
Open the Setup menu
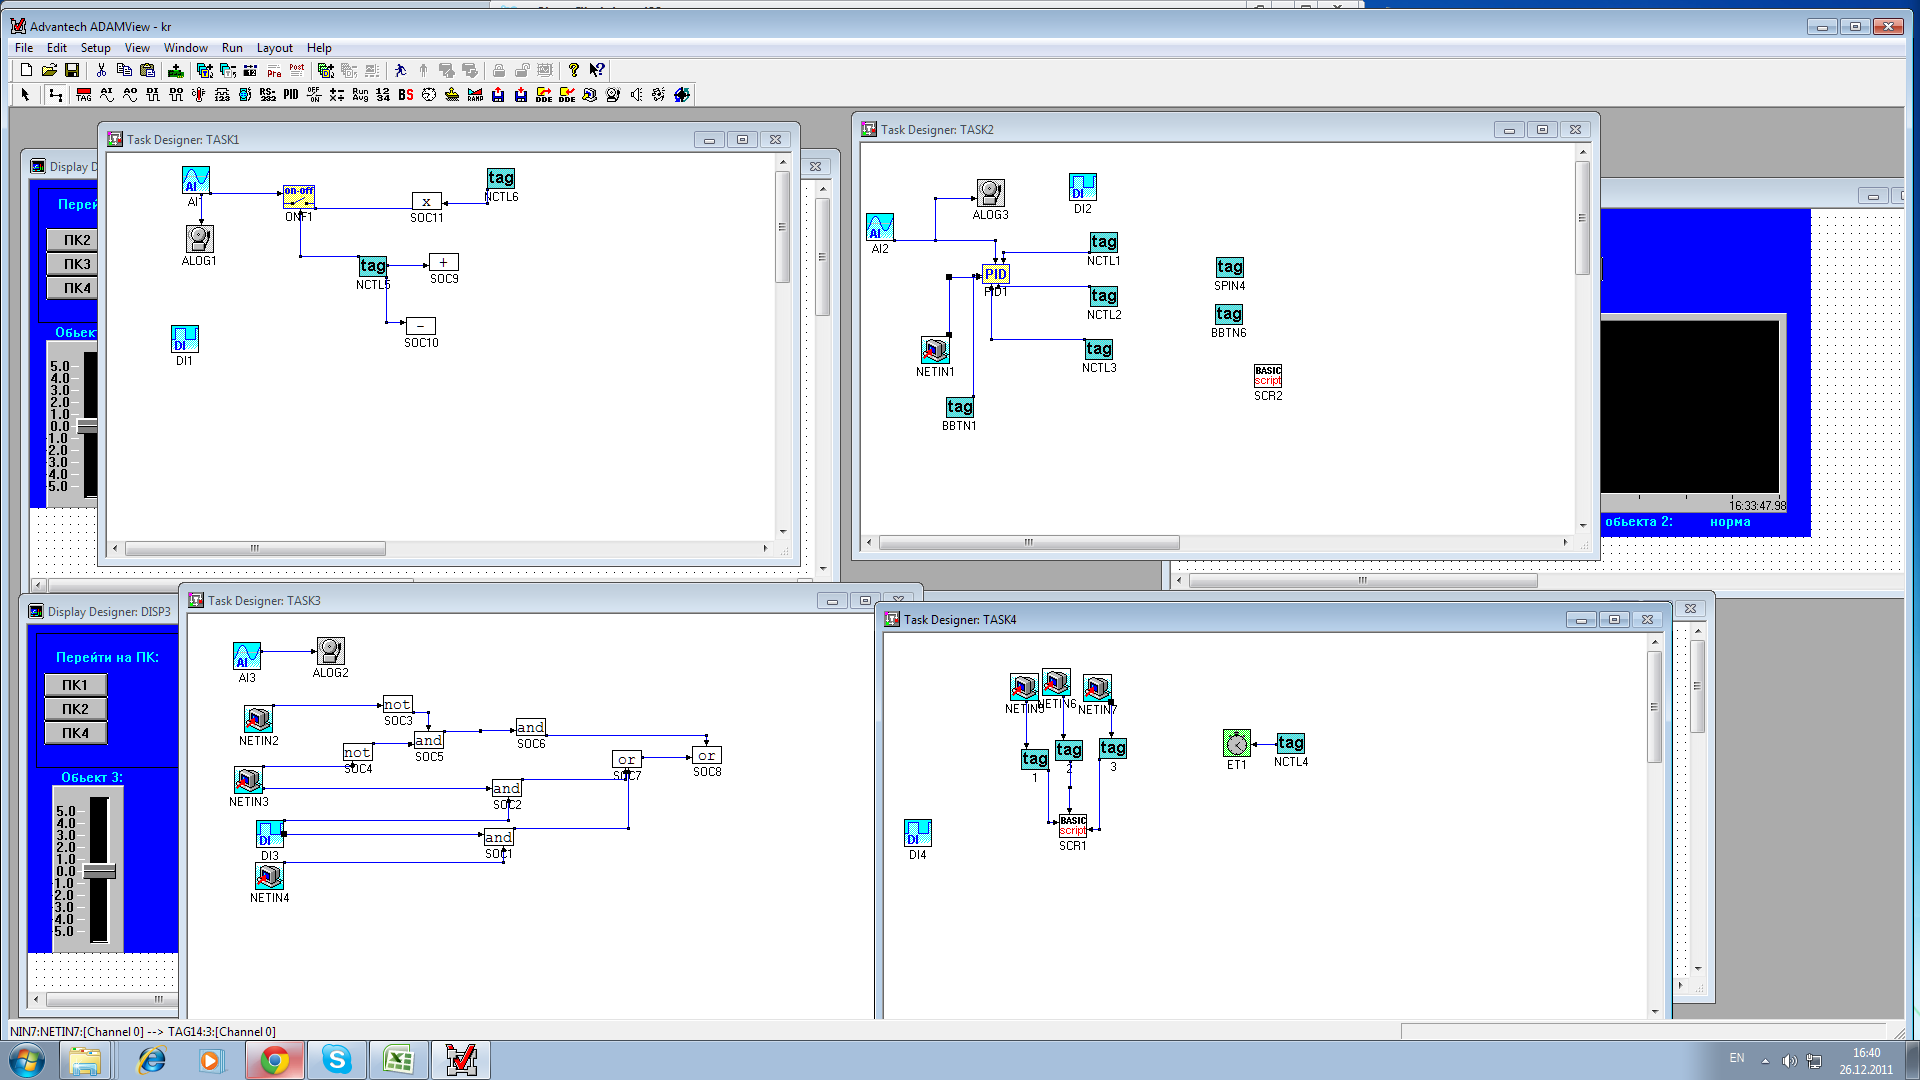click(x=95, y=48)
